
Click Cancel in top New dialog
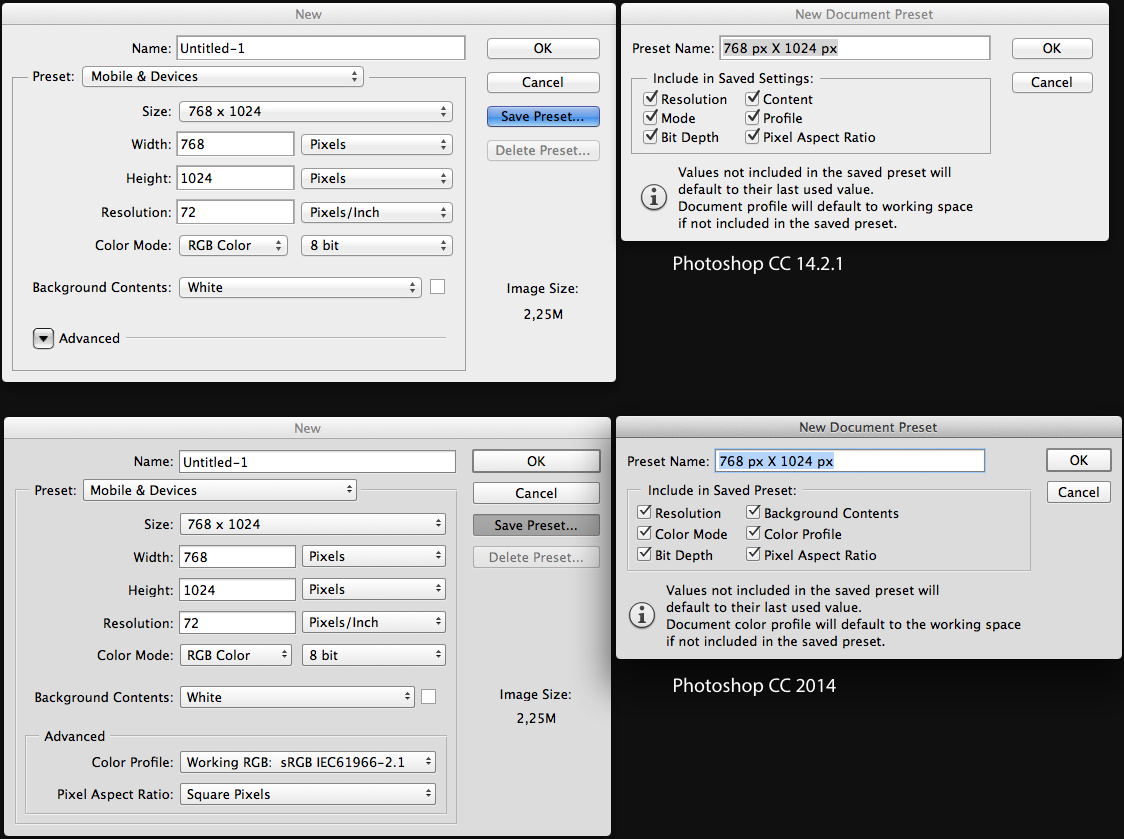[x=543, y=82]
